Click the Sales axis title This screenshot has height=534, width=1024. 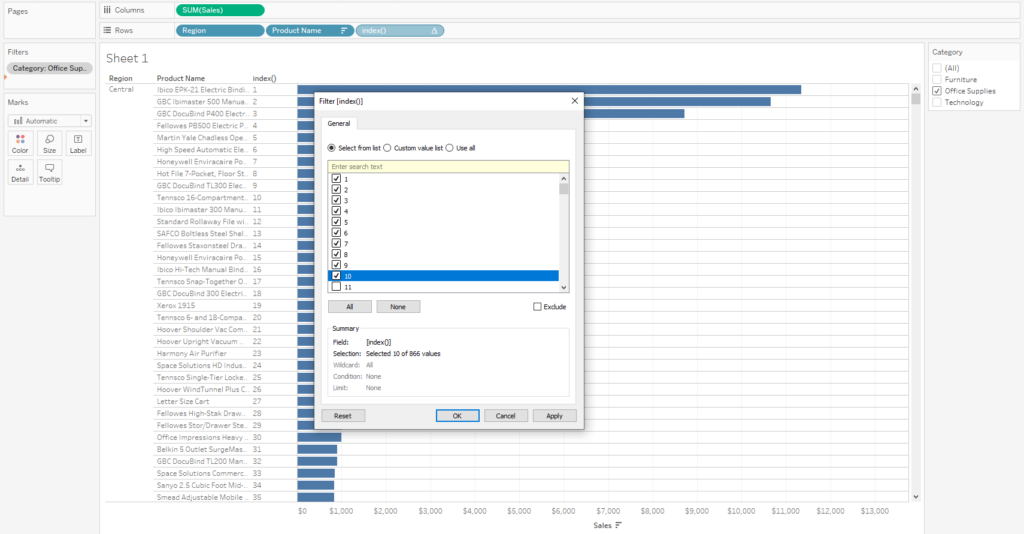coord(602,525)
